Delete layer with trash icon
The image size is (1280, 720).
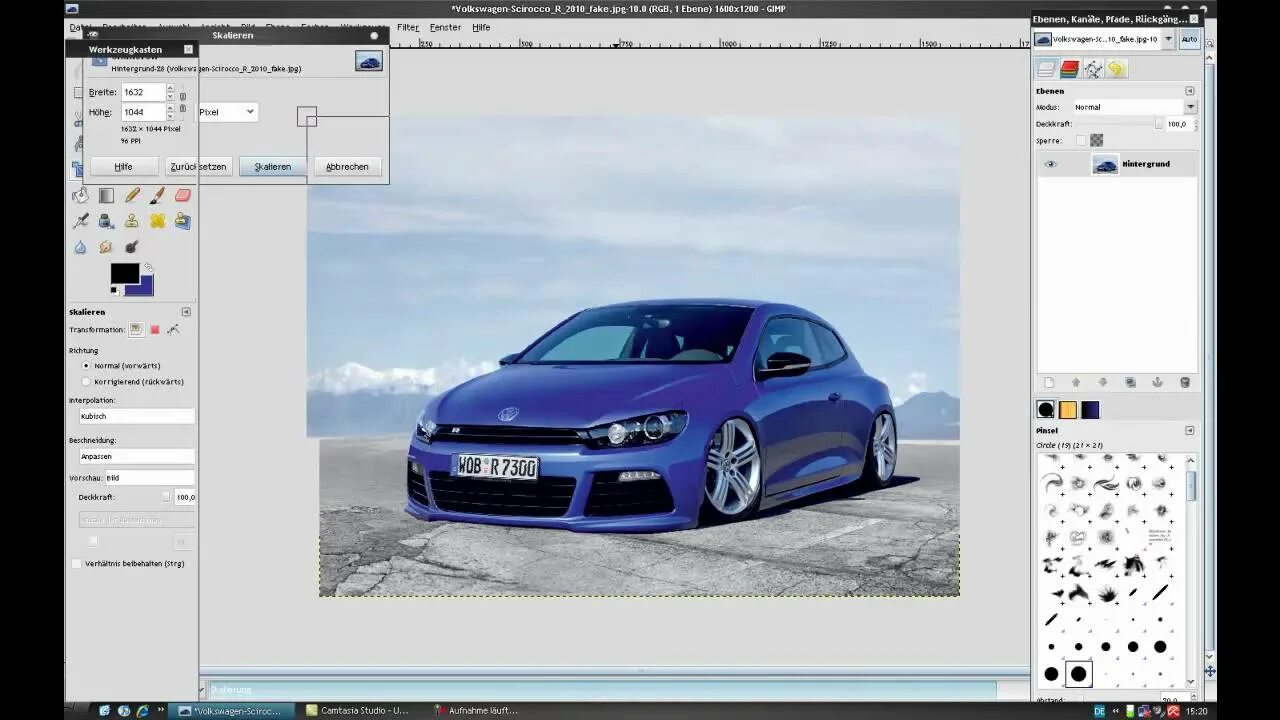coord(1185,382)
